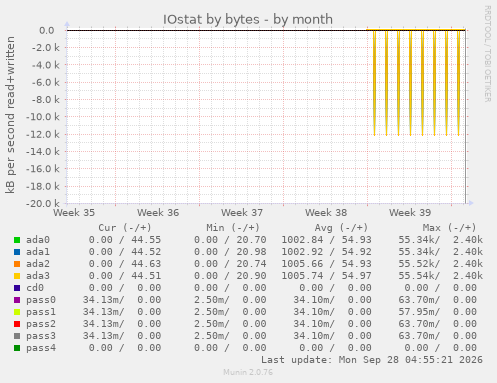Click the pass3 gray legend swatch
Image resolution: width=497 pixels, height=383 pixels.
click(x=17, y=336)
